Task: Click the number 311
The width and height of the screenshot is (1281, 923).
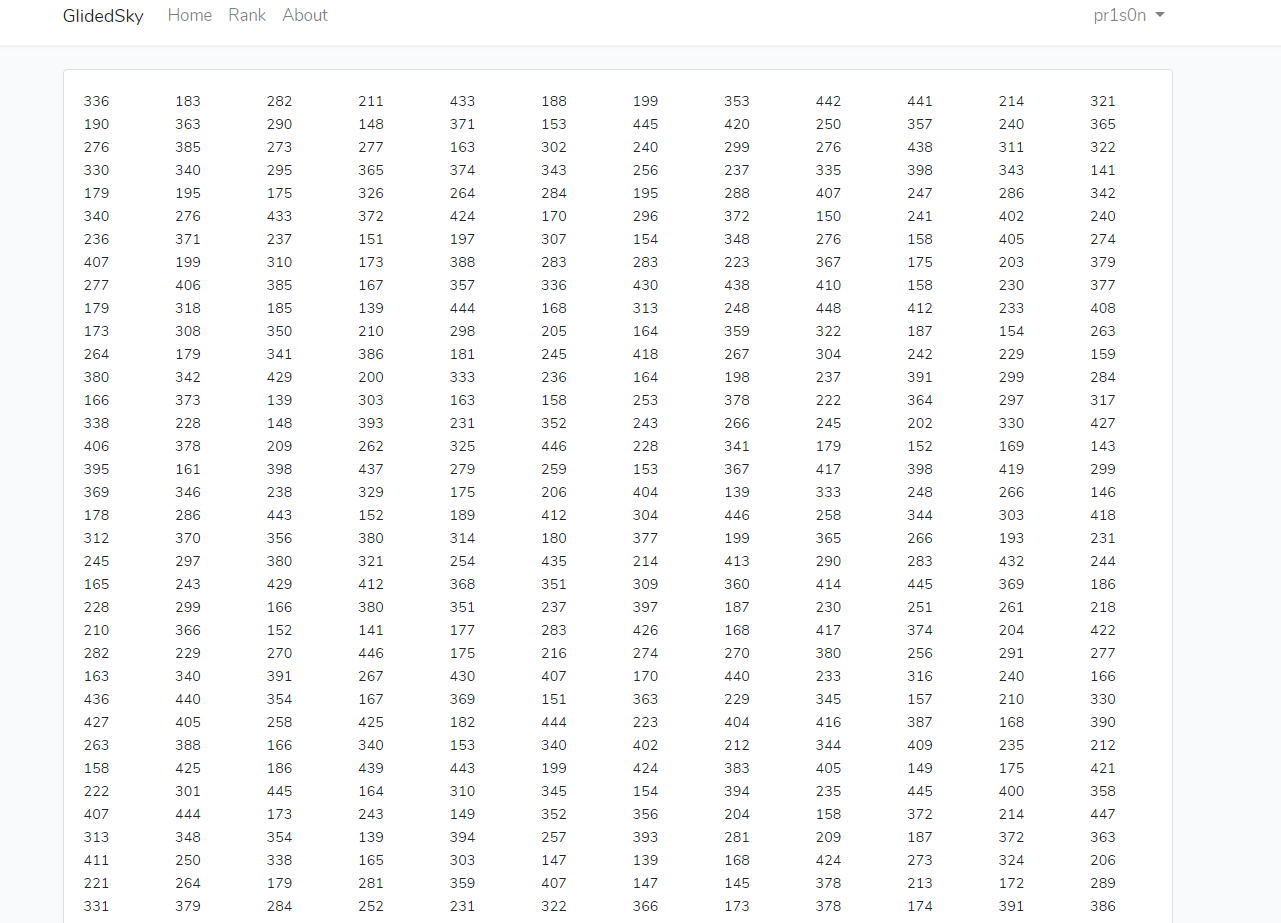Action: click(1012, 147)
